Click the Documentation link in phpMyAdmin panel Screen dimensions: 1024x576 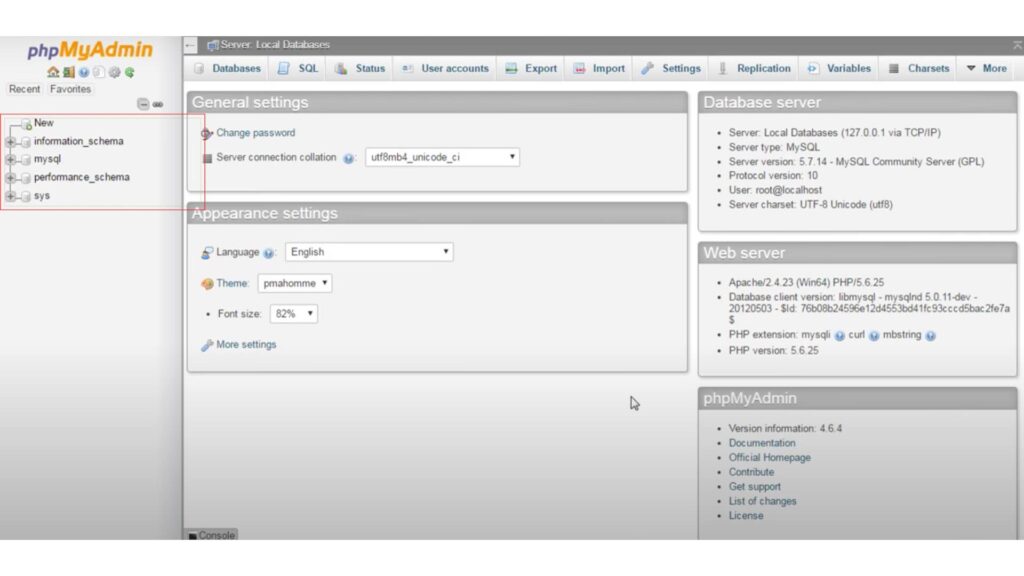761,443
